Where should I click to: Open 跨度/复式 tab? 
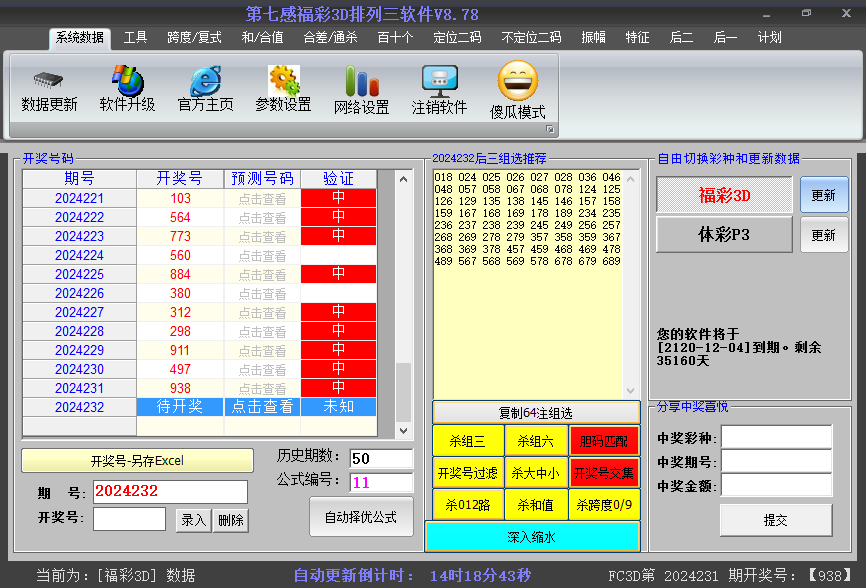click(x=194, y=38)
